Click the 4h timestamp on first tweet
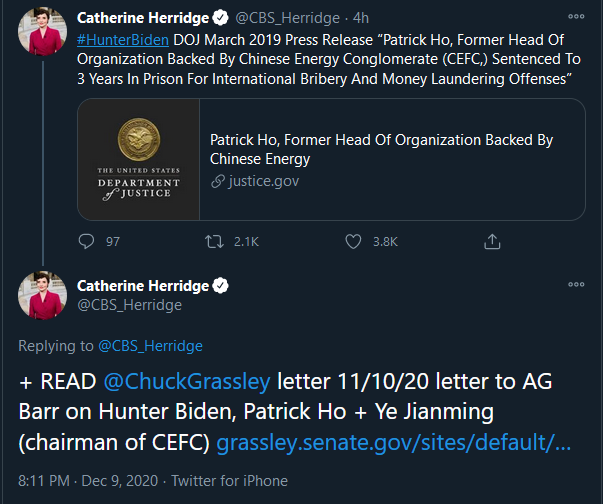Image resolution: width=603 pixels, height=504 pixels. [361, 18]
